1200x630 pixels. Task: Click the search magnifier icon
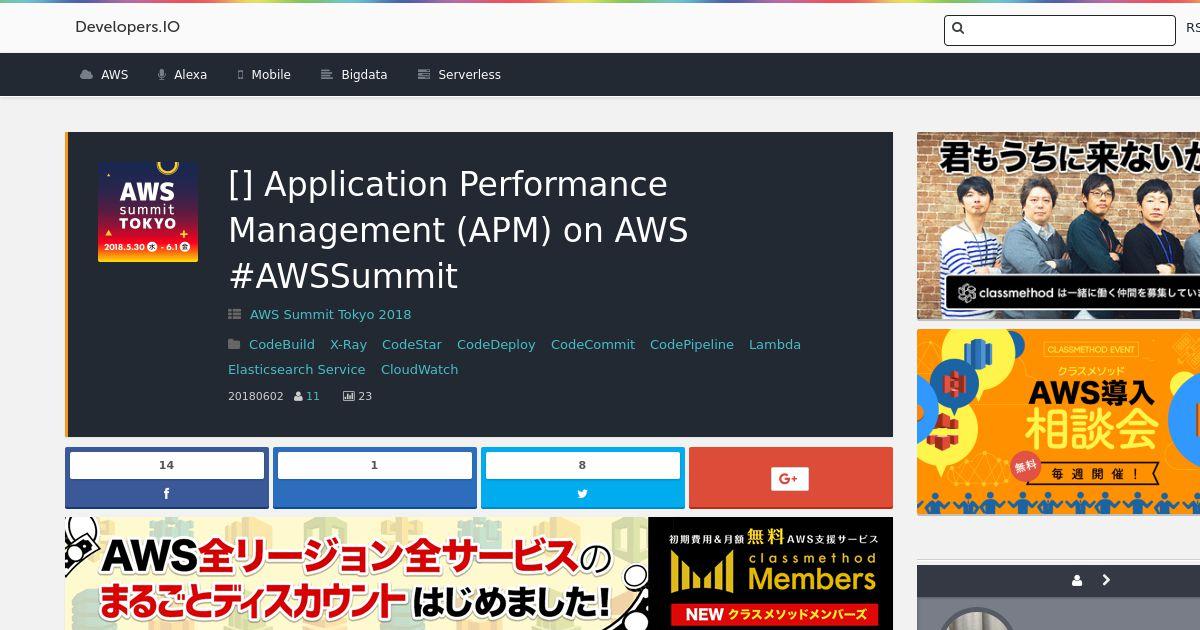(x=958, y=29)
